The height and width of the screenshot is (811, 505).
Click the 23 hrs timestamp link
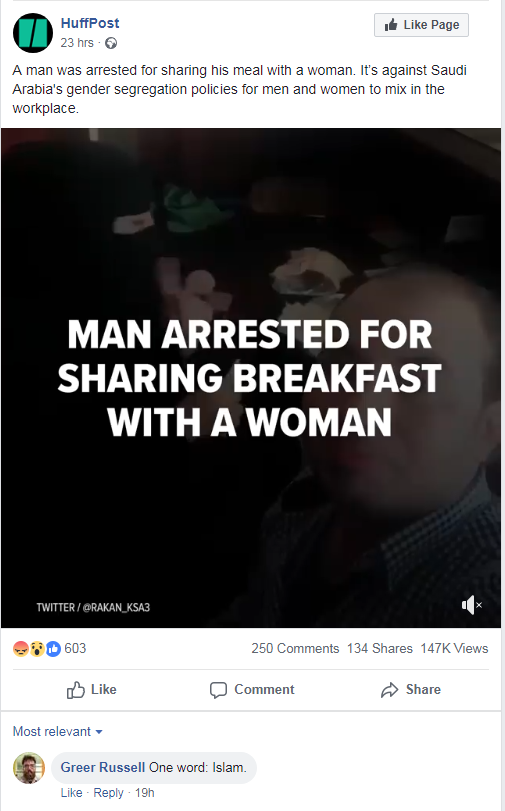point(77,43)
